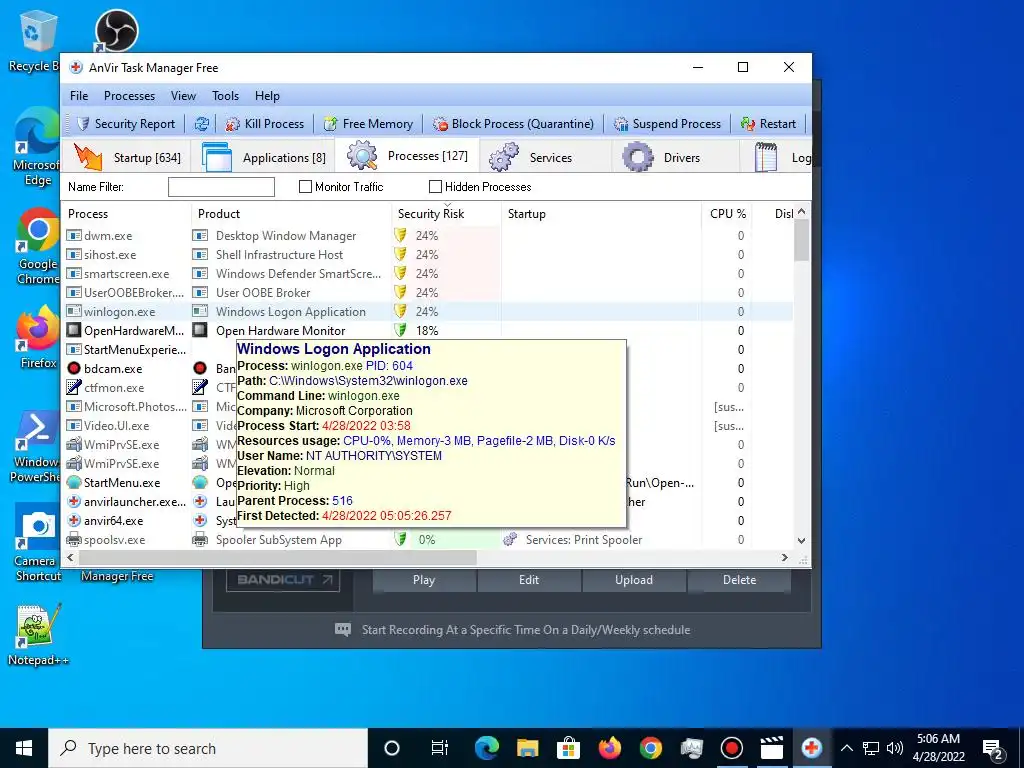Open the View menu
This screenshot has height=768, width=1024.
tap(184, 95)
